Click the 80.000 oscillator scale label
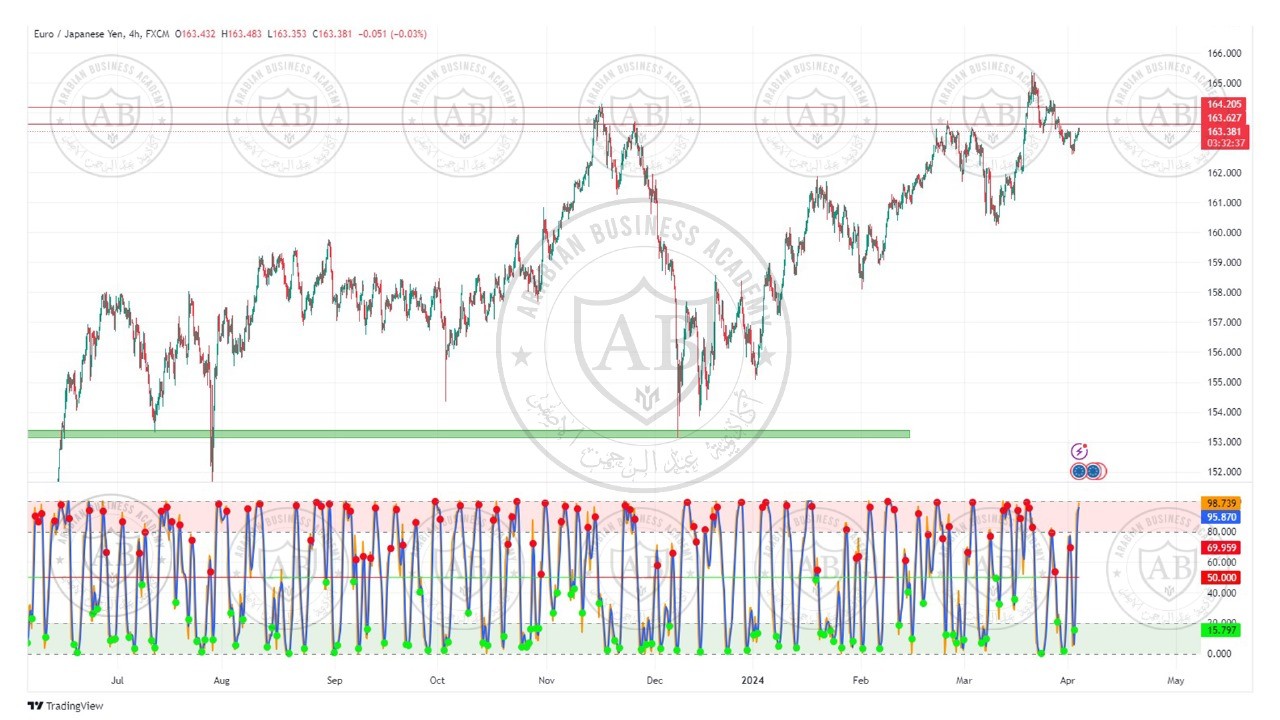Image resolution: width=1280 pixels, height=720 pixels. [x=1224, y=533]
